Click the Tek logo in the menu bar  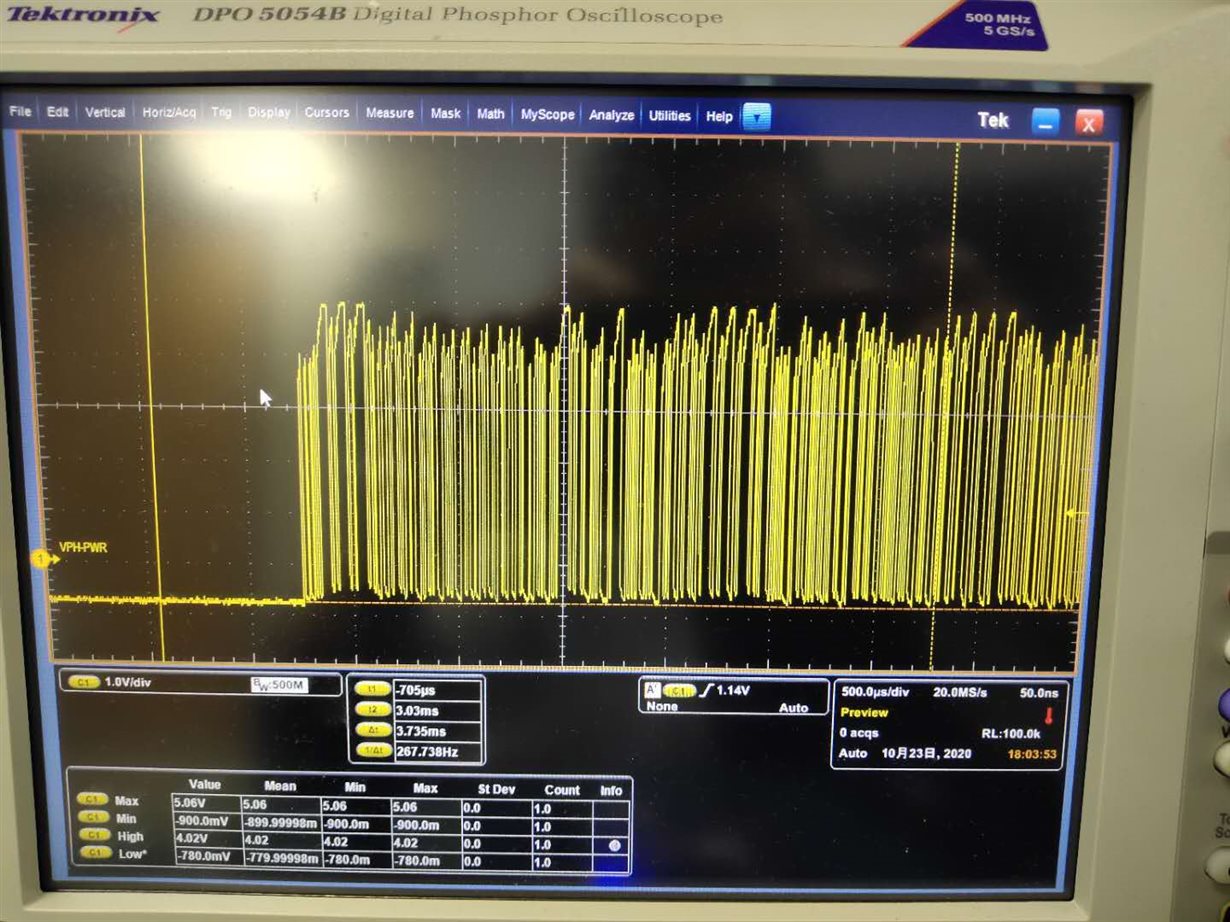[993, 120]
